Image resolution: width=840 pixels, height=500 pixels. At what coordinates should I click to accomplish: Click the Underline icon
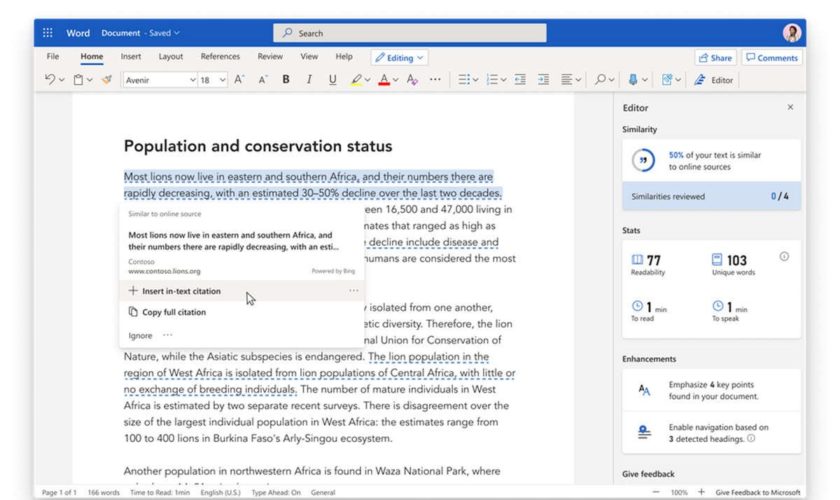(x=331, y=80)
